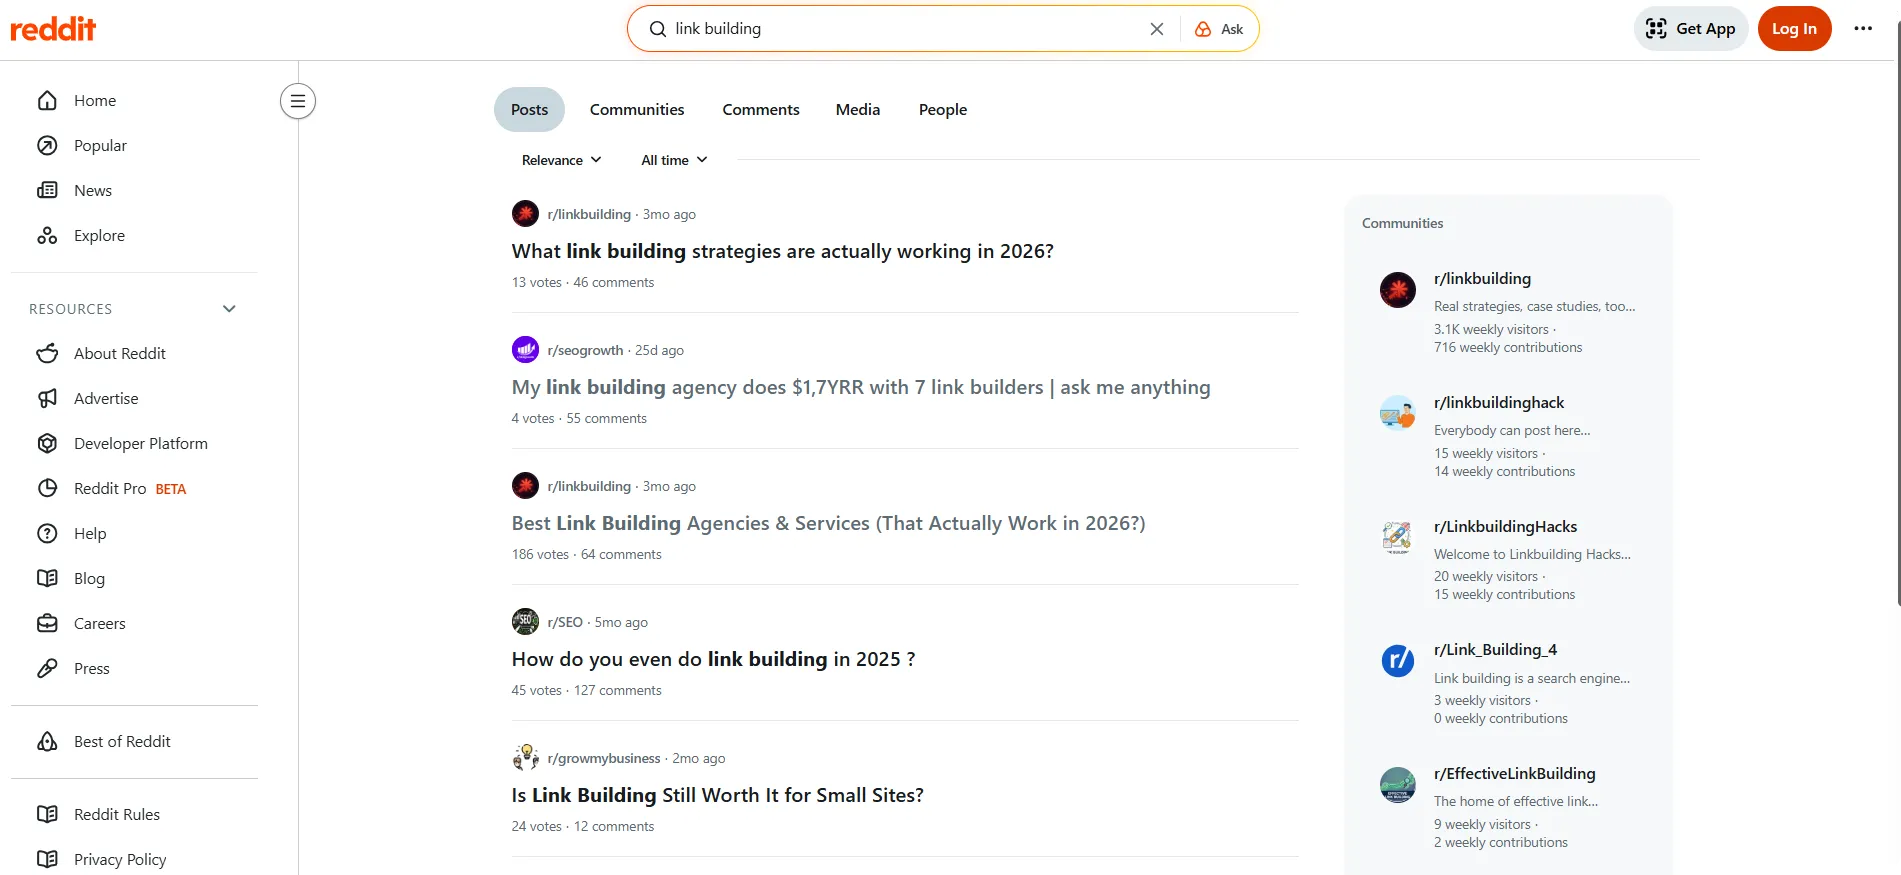
Task: Click the Careers briefcase icon
Action: 47,624
